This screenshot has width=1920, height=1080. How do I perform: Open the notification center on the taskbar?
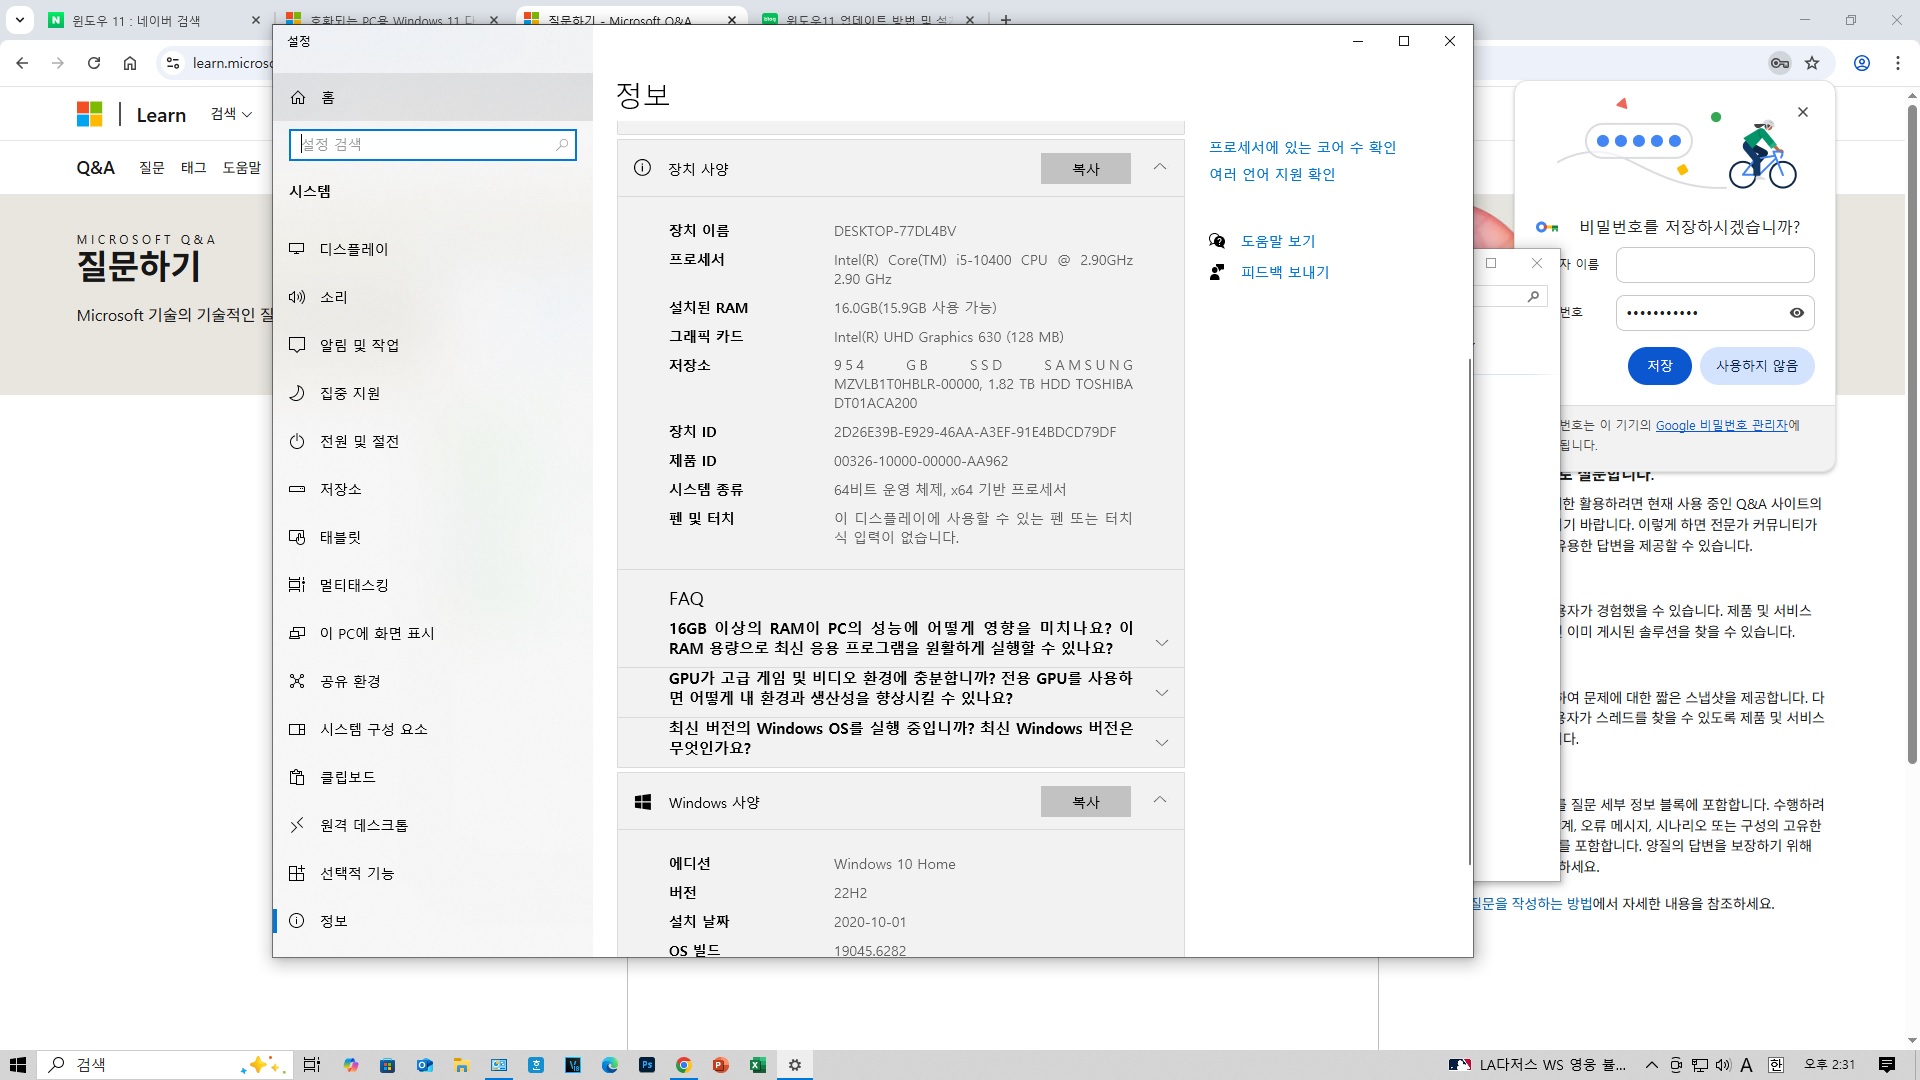tap(1887, 1065)
